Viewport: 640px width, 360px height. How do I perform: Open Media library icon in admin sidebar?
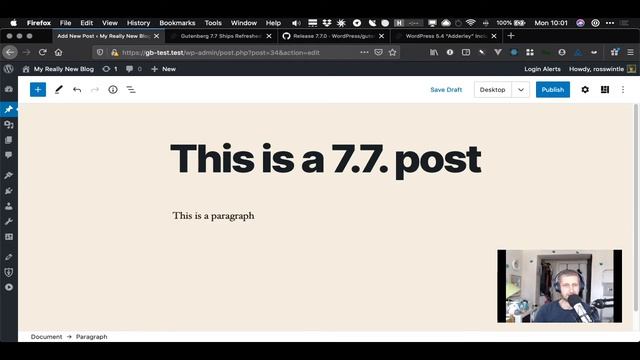[9, 124]
